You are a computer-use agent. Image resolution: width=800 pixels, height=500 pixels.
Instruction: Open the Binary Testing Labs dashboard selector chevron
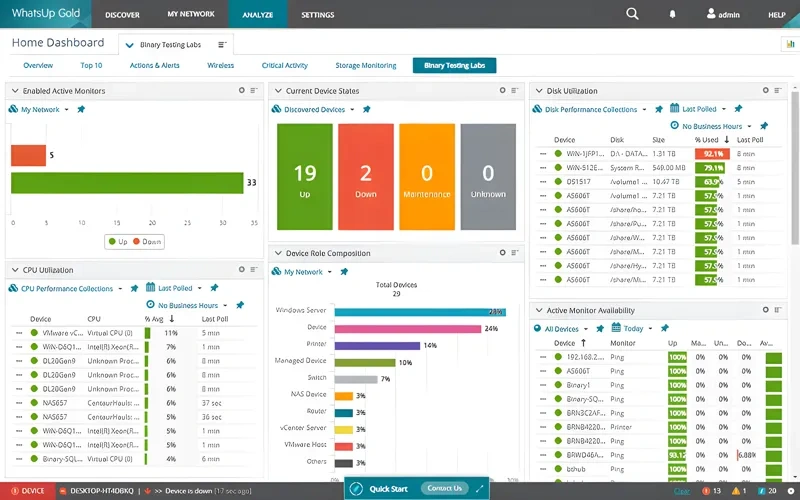130,45
